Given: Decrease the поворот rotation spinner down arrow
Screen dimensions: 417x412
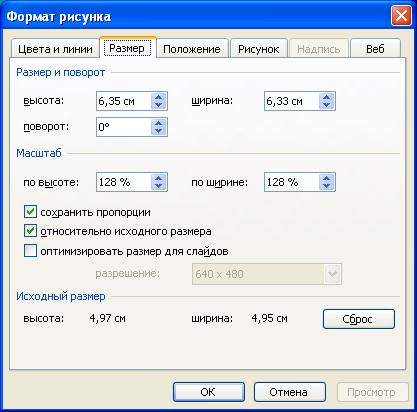Looking at the screenshot, I should 158,131.
